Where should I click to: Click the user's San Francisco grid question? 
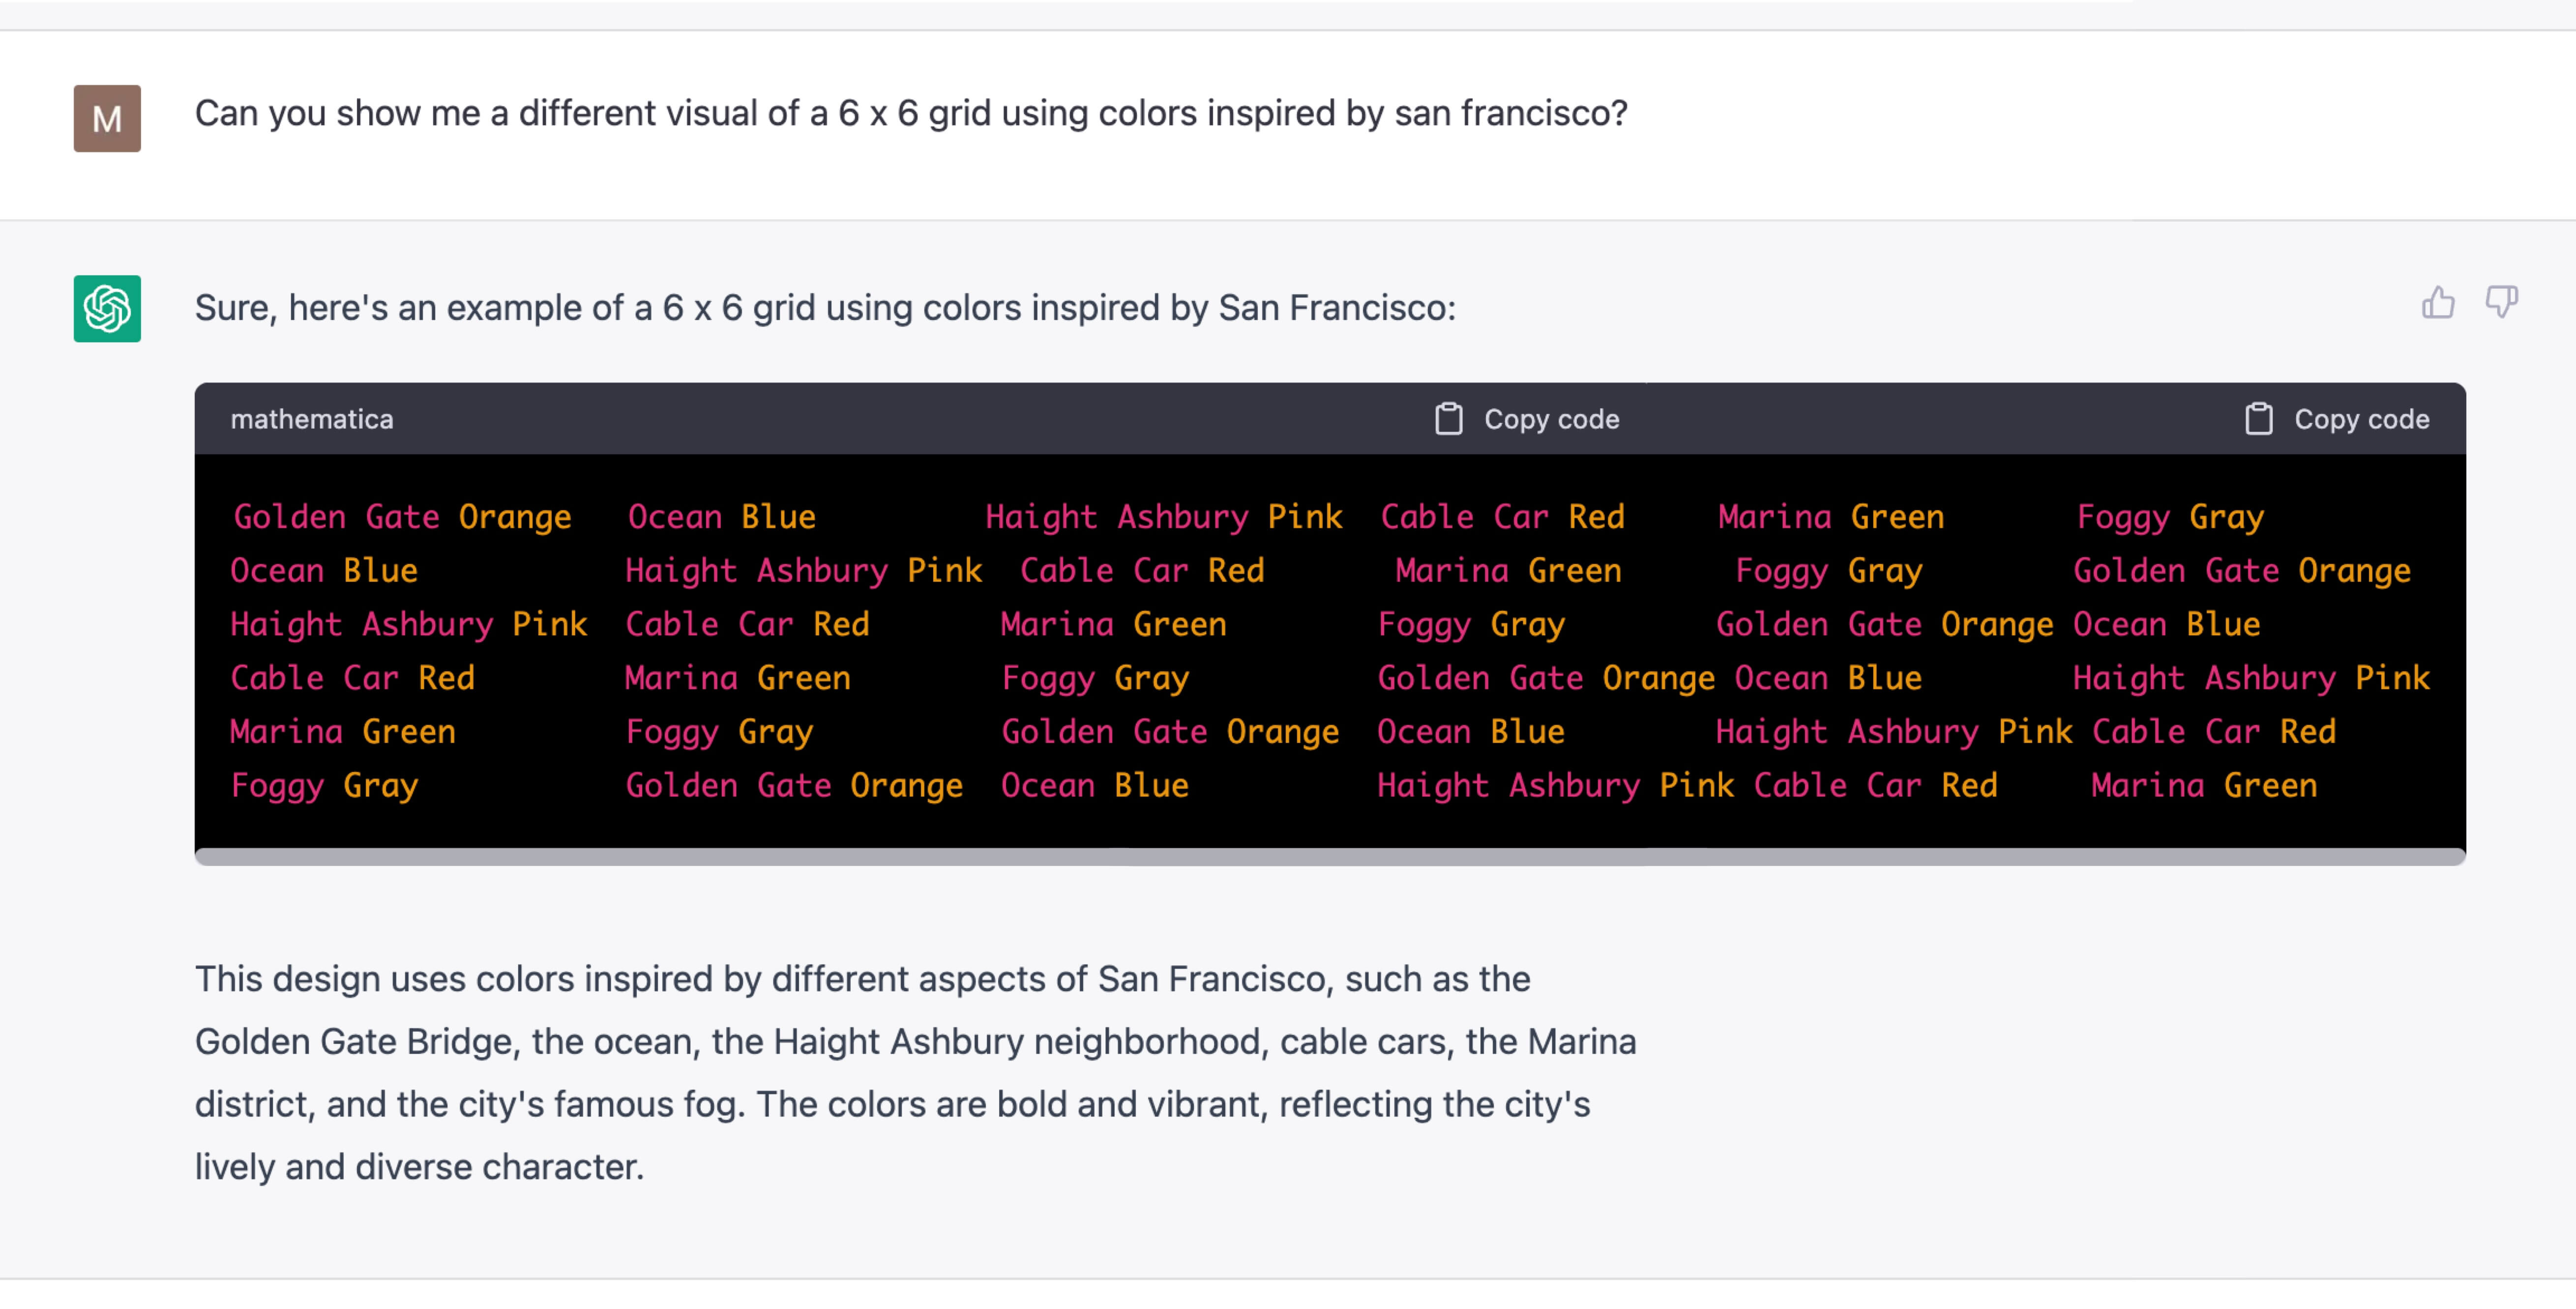pos(911,113)
